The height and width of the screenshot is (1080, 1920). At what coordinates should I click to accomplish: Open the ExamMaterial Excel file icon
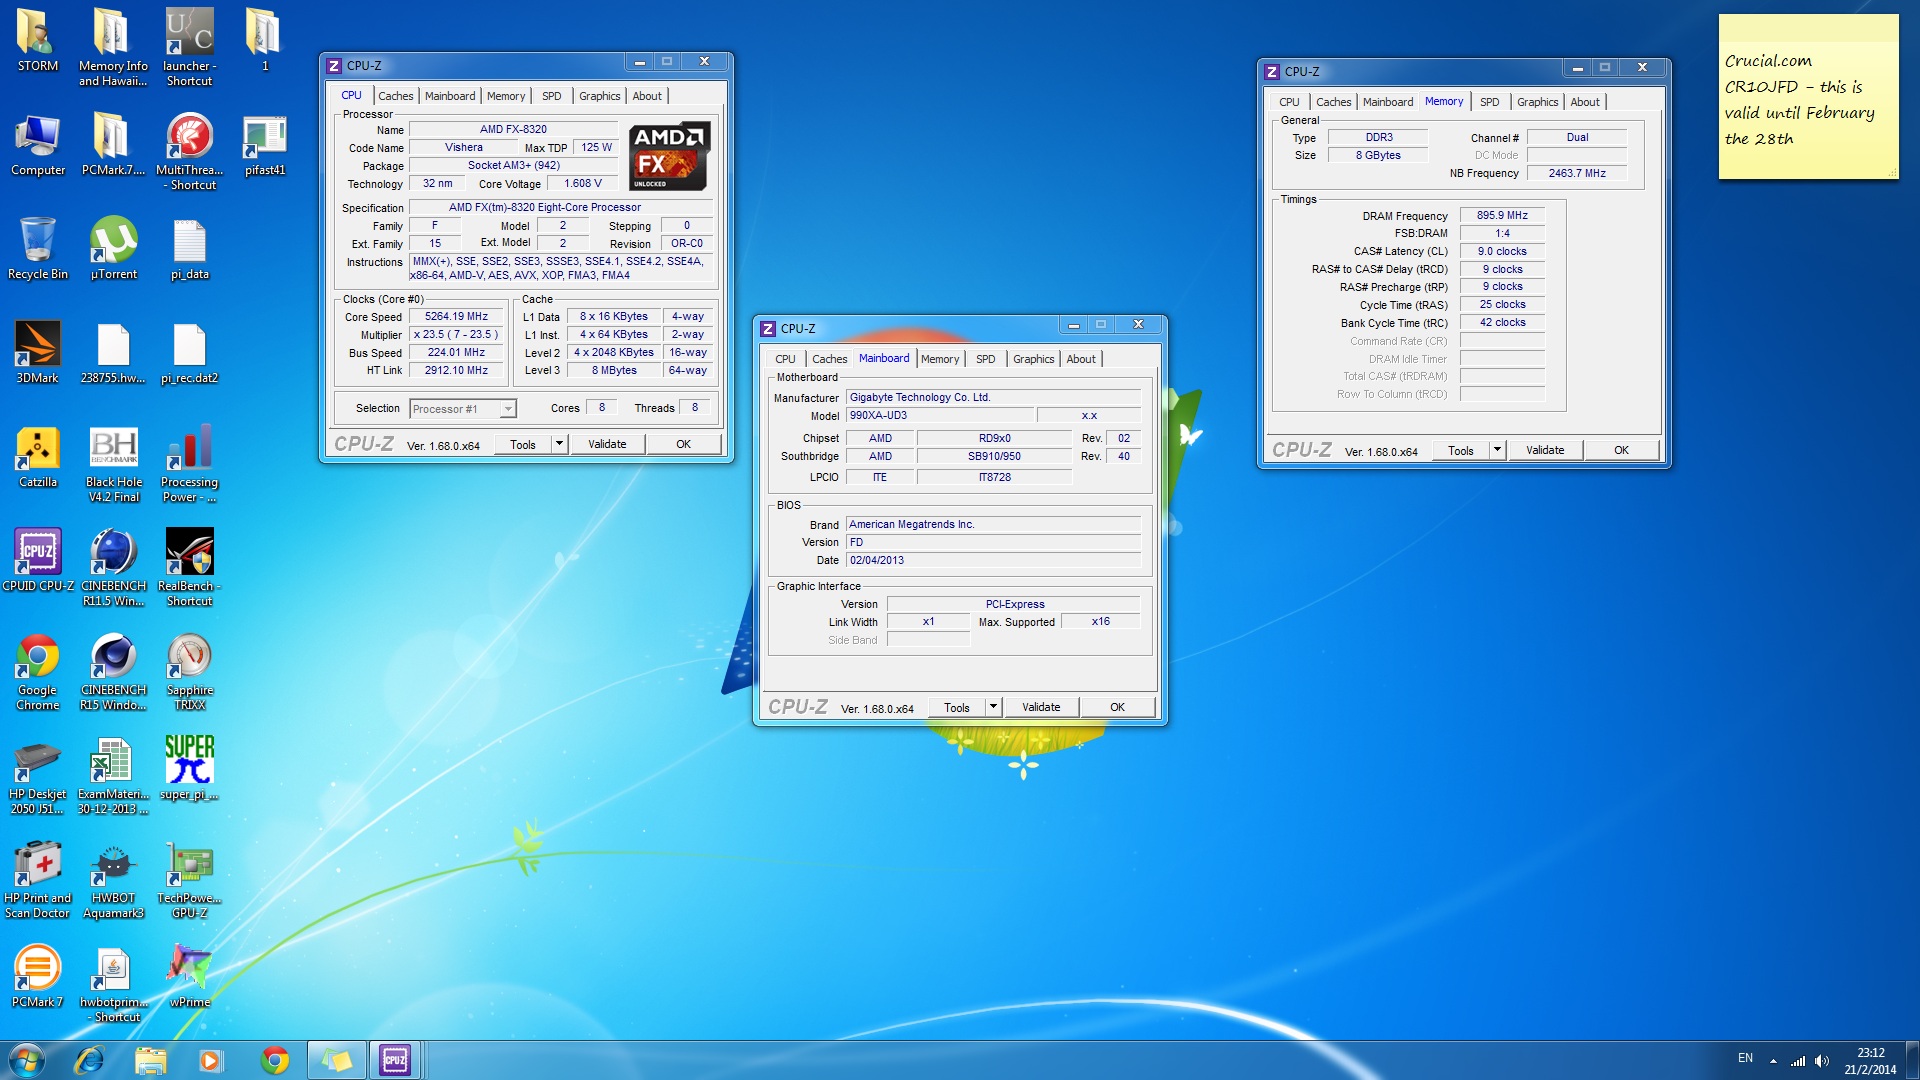(113, 776)
